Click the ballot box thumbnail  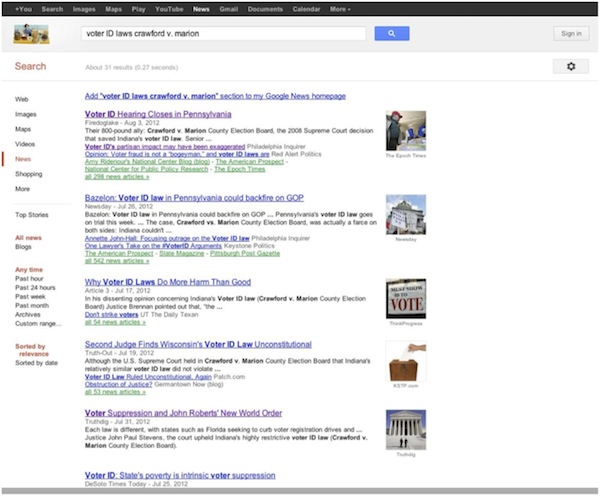(406, 361)
